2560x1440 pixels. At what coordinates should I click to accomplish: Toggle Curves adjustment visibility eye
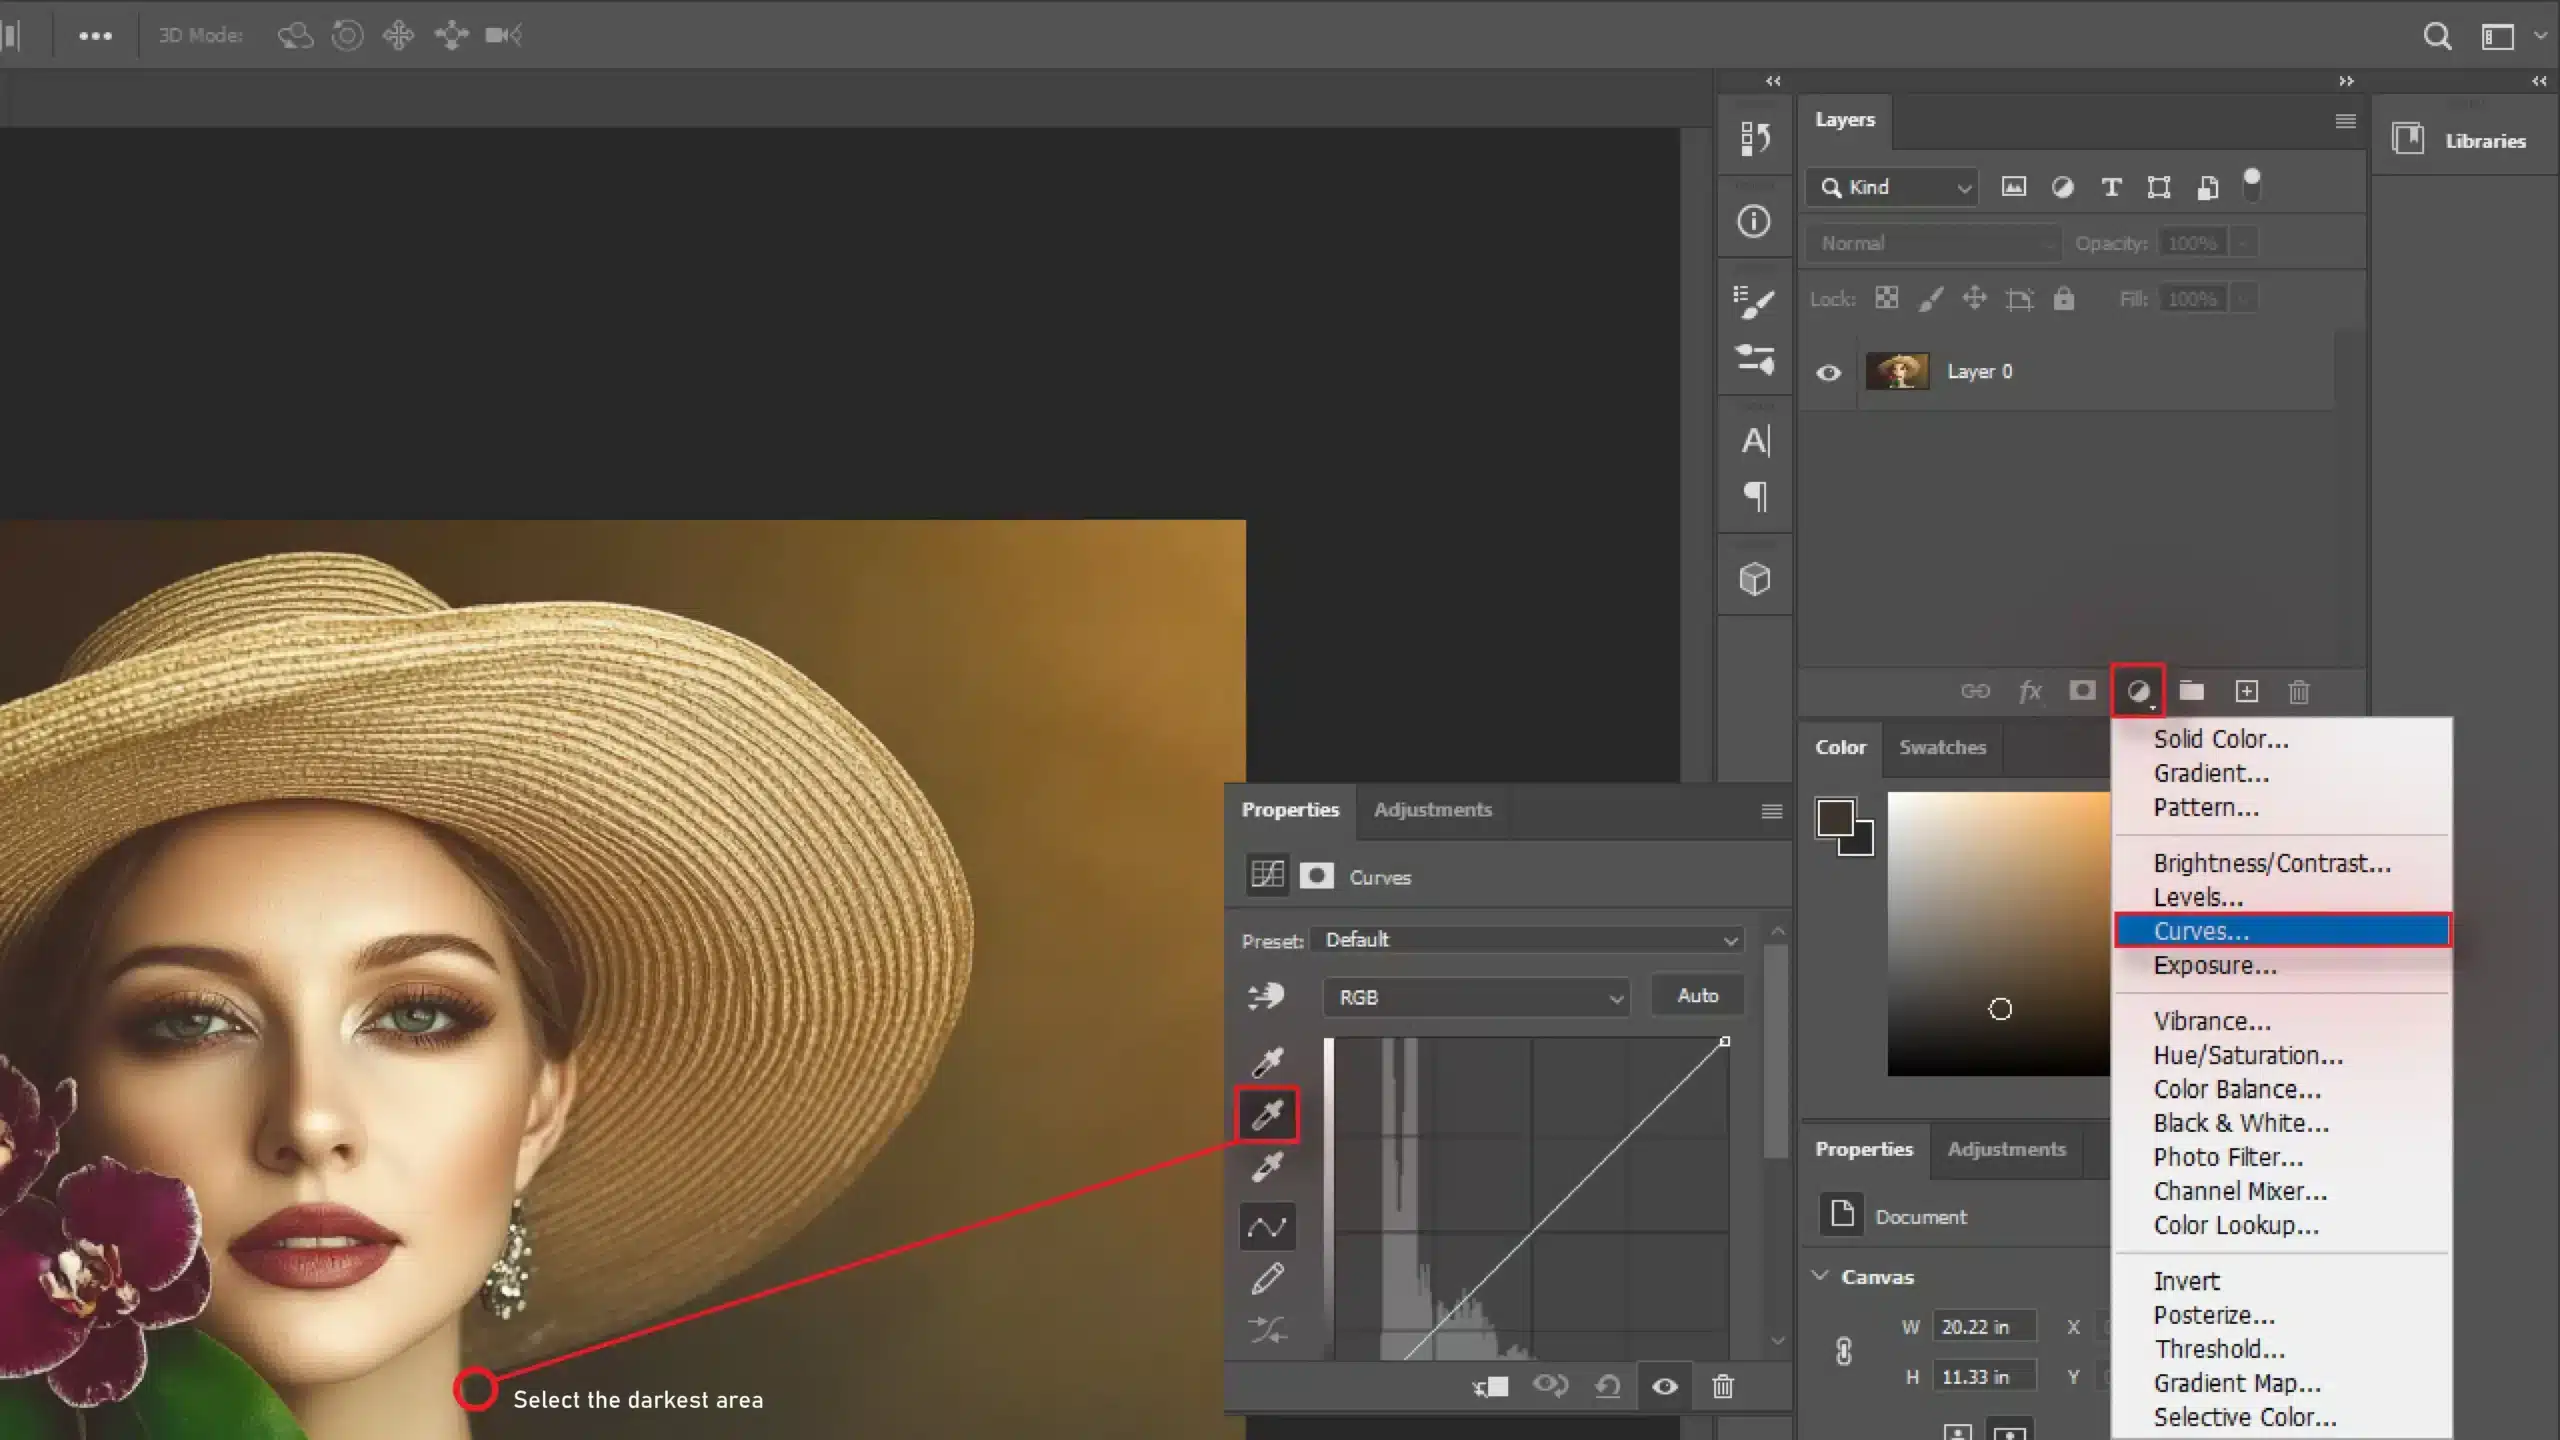1664,1387
